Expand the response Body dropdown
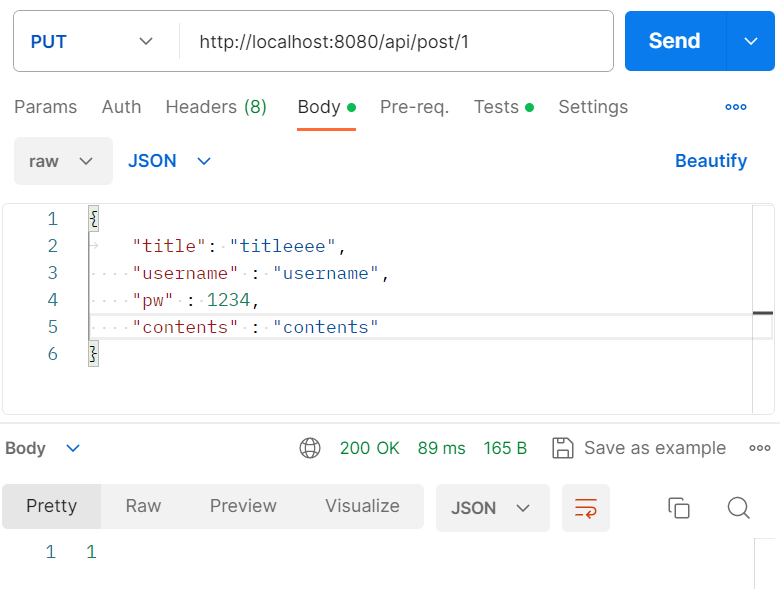 [x=43, y=448]
